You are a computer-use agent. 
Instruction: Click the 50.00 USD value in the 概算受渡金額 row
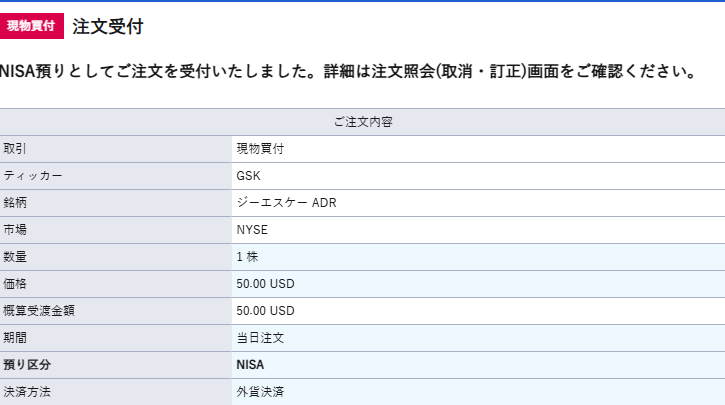[x=265, y=311]
